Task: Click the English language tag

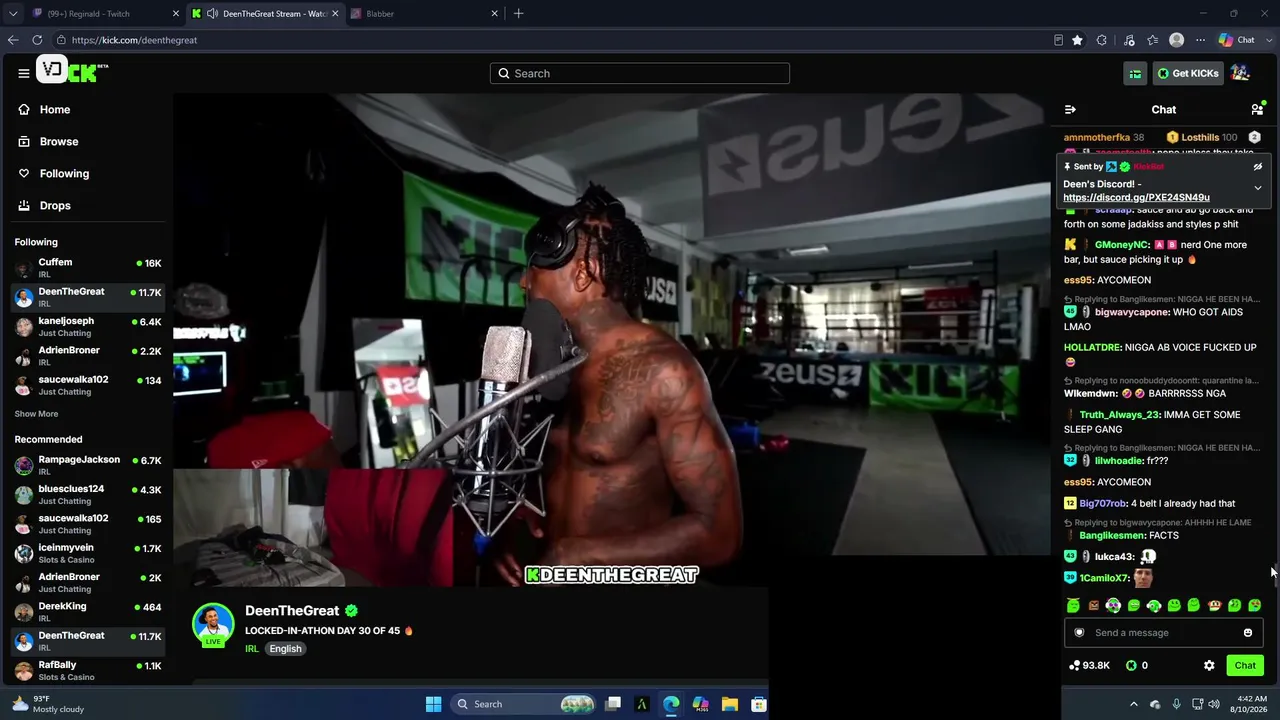Action: 285,649
